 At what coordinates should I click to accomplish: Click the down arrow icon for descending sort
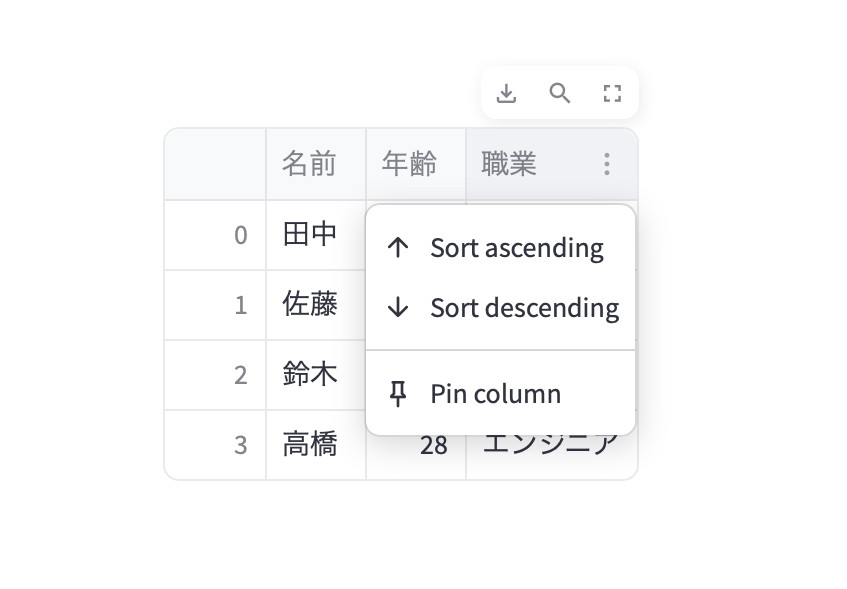coord(398,308)
